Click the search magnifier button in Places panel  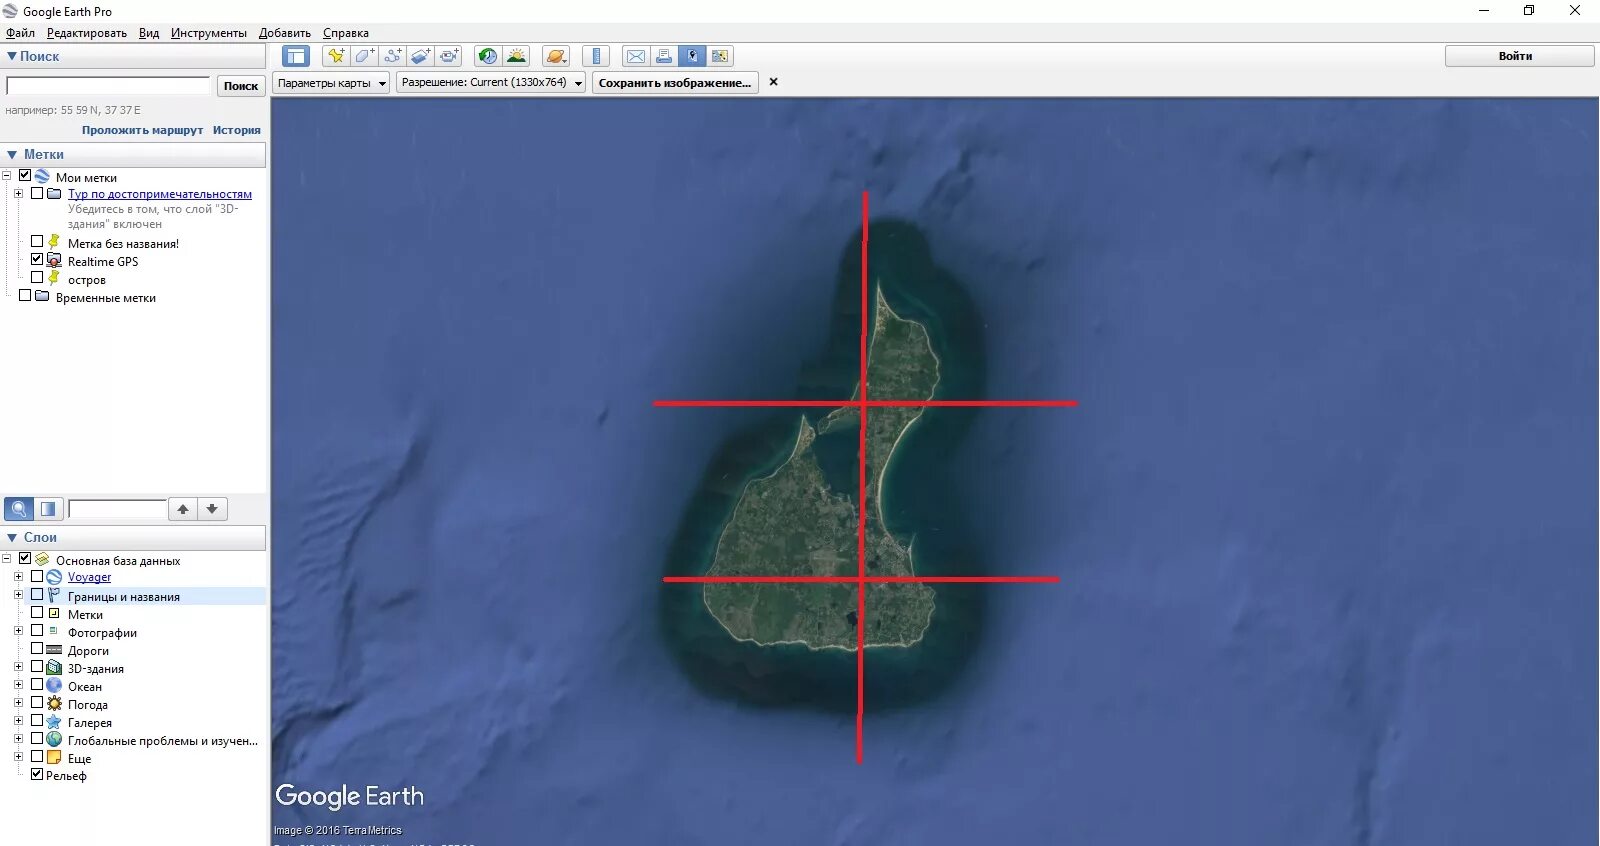click(19, 509)
